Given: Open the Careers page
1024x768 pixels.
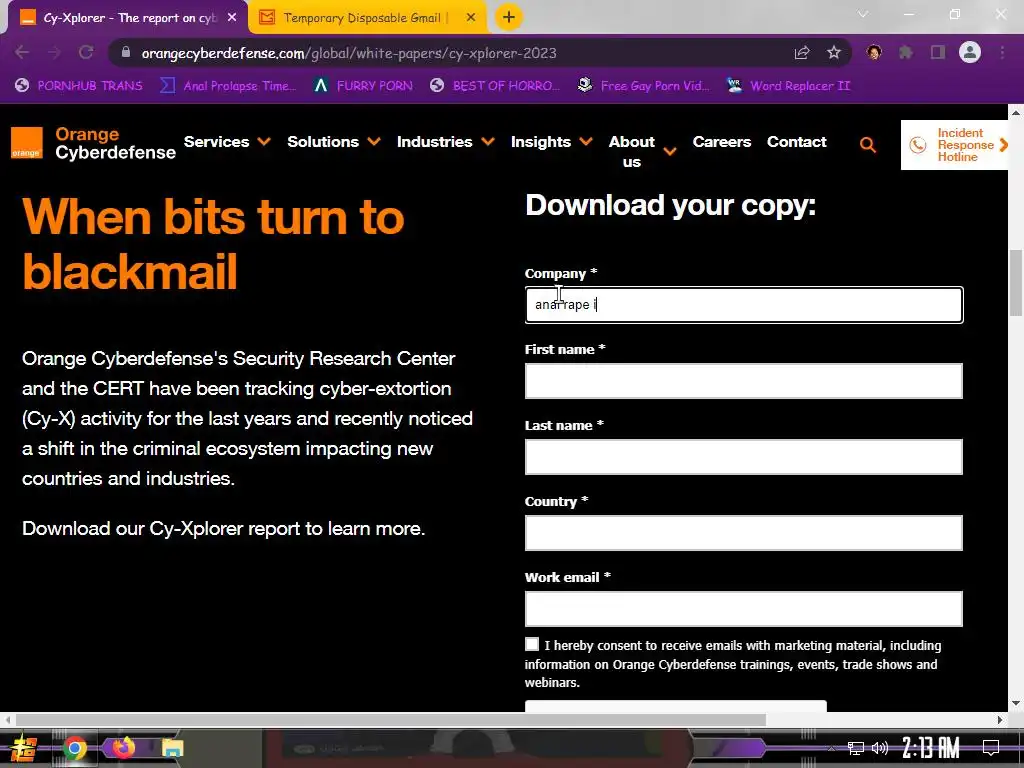Looking at the screenshot, I should pyautogui.click(x=722, y=142).
